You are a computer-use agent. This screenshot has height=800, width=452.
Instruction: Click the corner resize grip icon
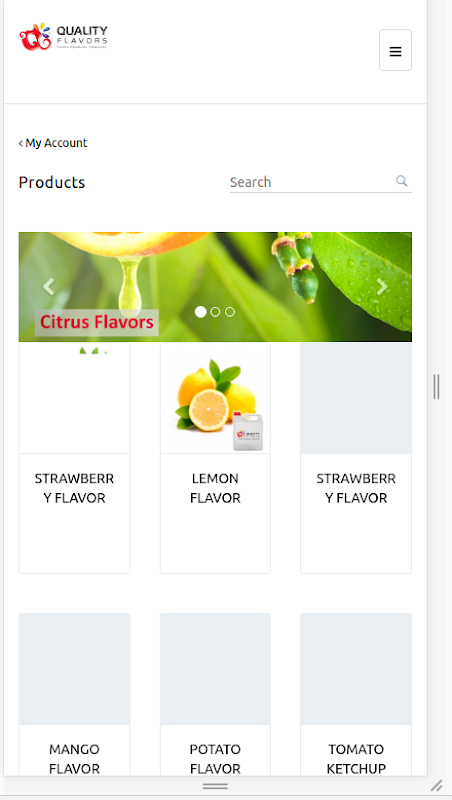click(436, 785)
